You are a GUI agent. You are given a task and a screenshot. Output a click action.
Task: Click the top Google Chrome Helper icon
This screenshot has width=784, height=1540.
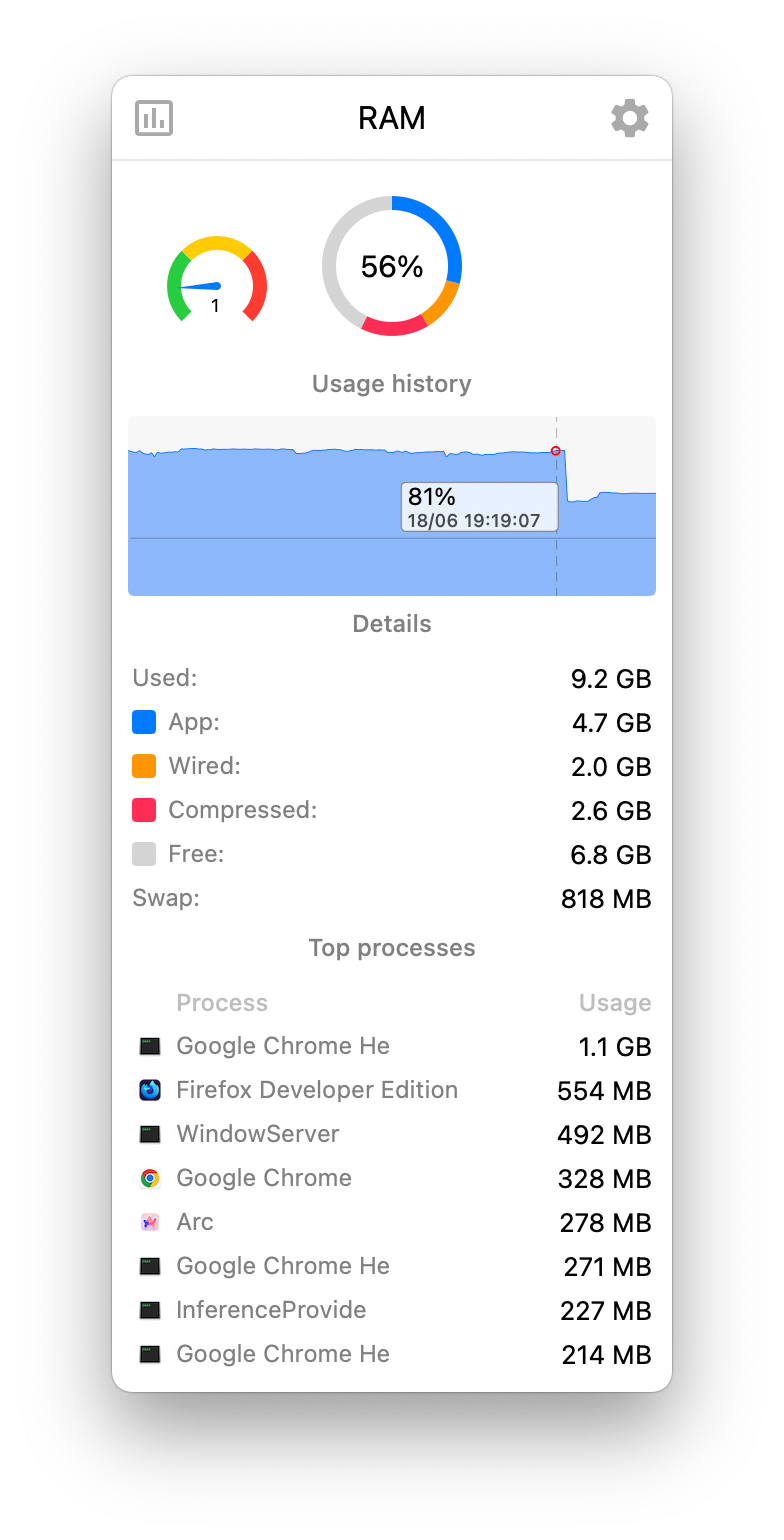[x=150, y=1046]
